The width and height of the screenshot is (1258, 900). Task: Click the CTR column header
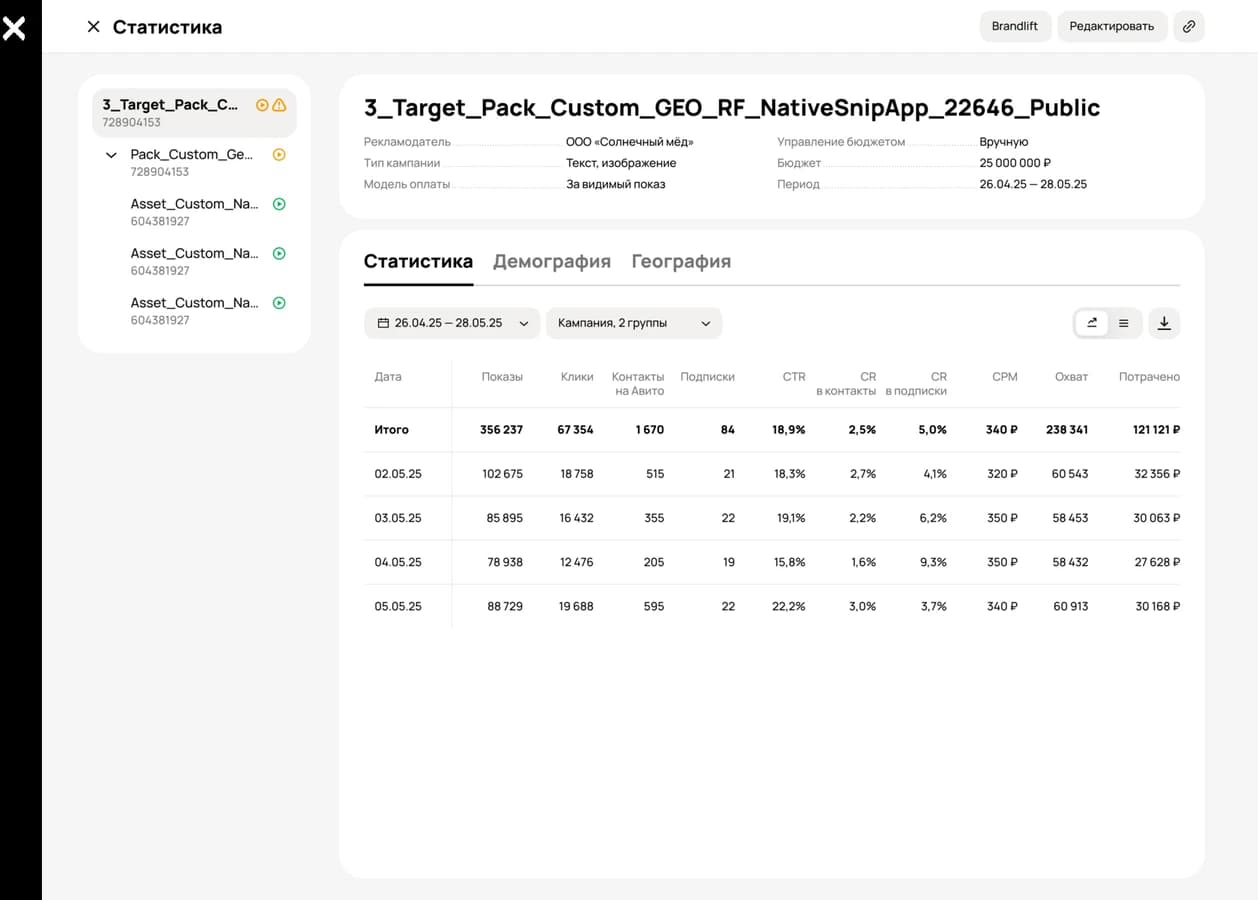click(x=794, y=377)
